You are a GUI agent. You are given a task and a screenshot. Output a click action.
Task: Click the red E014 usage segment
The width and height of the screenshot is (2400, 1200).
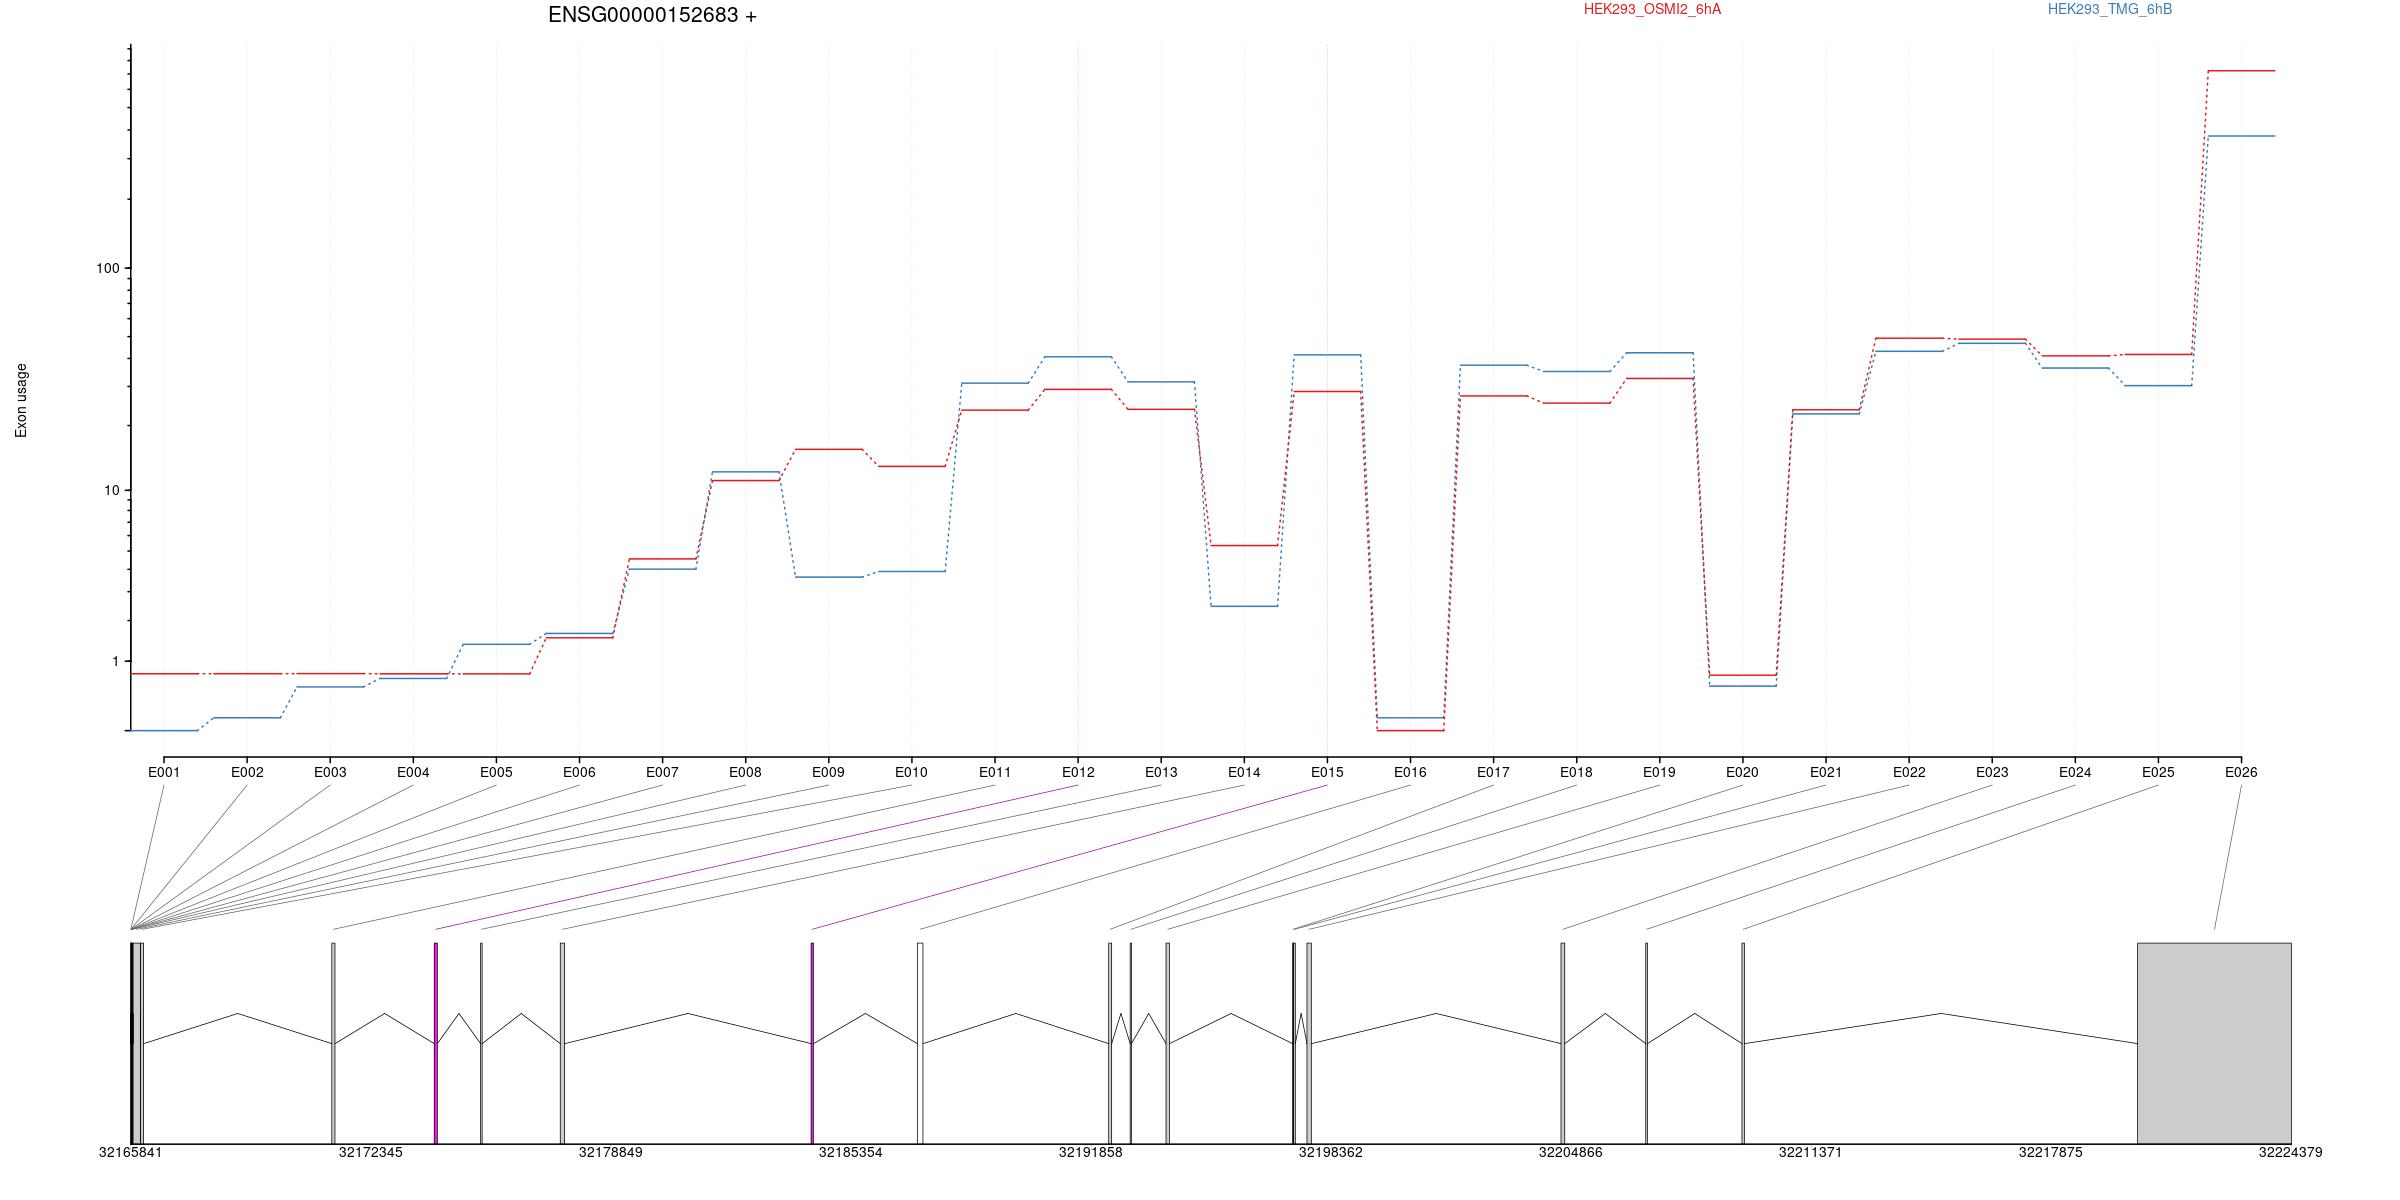[x=1244, y=545]
